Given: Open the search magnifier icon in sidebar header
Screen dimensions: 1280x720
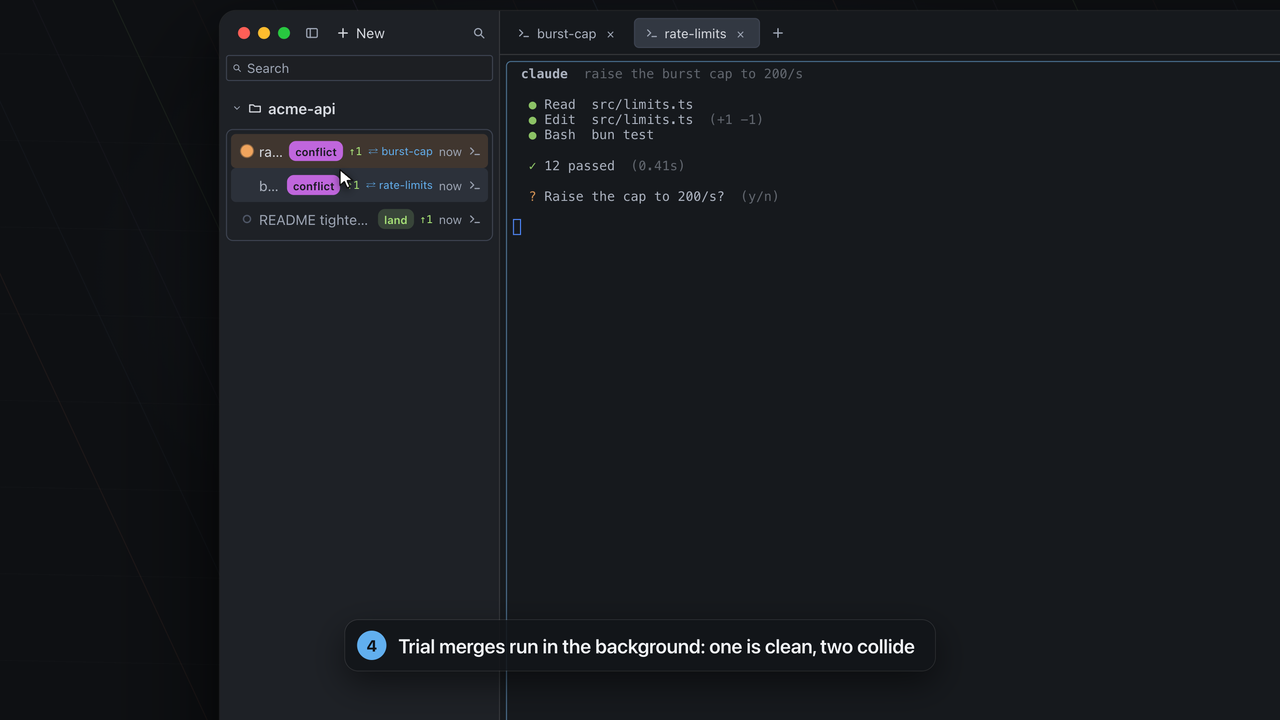Looking at the screenshot, I should tap(479, 33).
